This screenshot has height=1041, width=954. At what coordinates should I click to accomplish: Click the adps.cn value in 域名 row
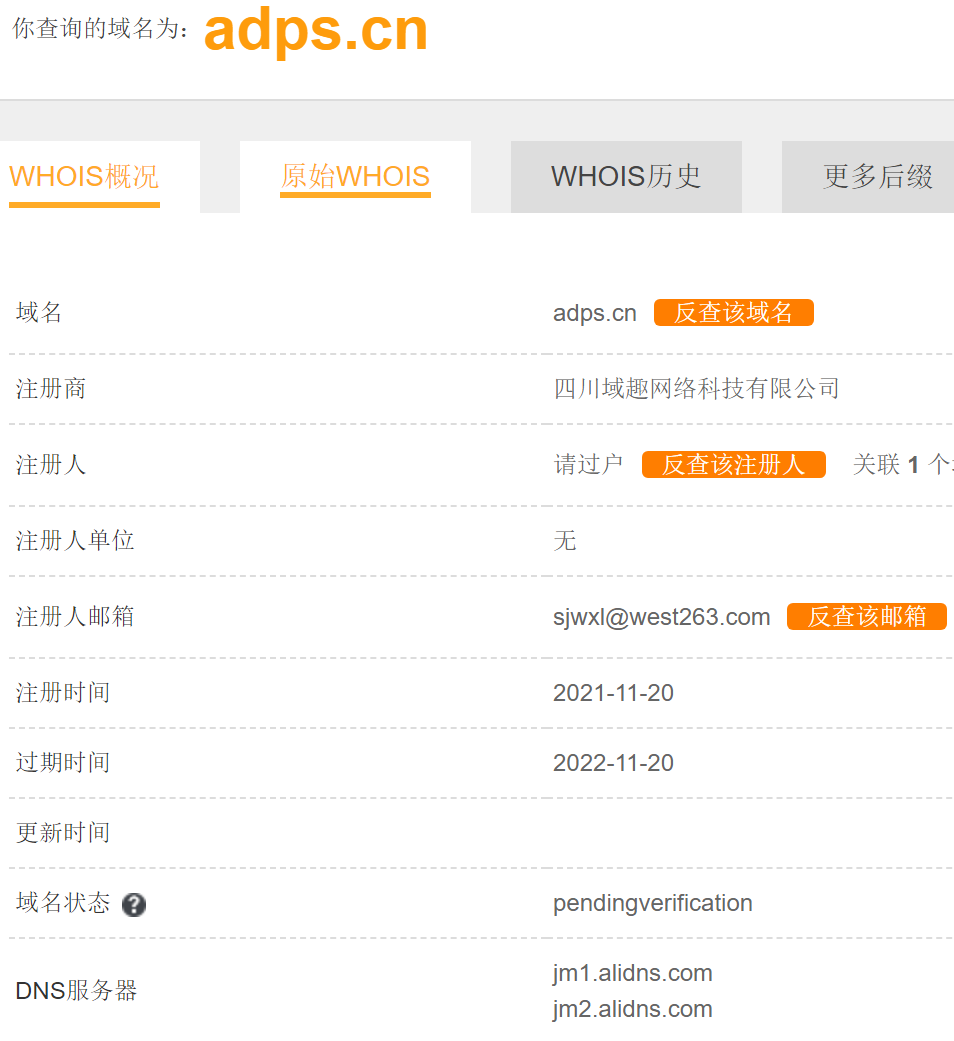(x=594, y=313)
